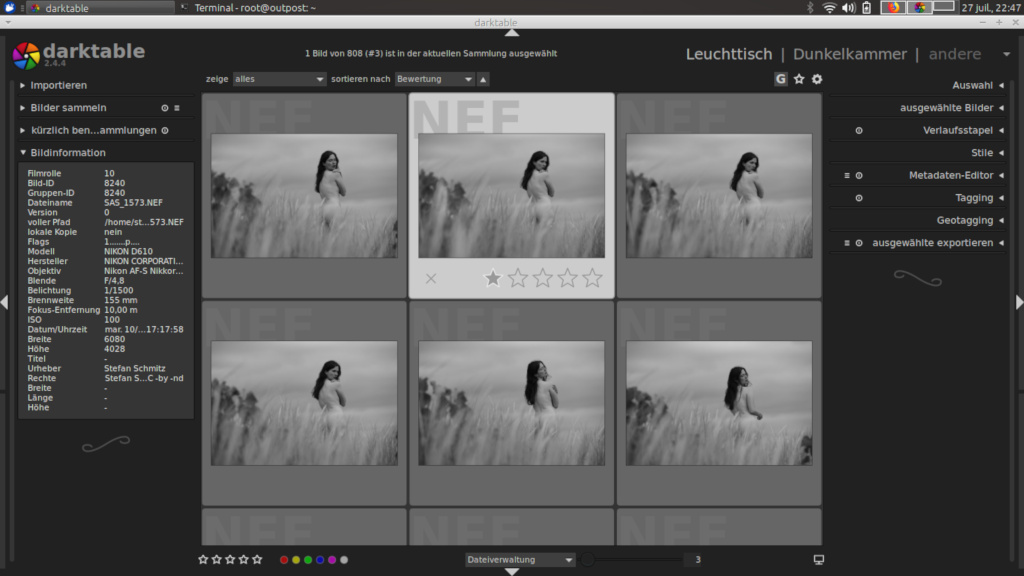Open display profile monitor icon
Screen dimensions: 1024x576
click(818, 560)
